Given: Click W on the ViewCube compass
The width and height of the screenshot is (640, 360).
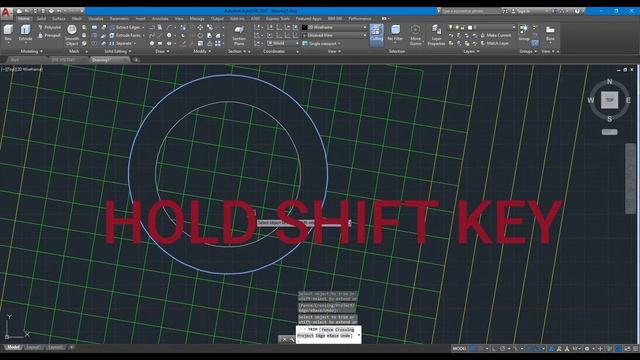Looking at the screenshot, I should 591,100.
